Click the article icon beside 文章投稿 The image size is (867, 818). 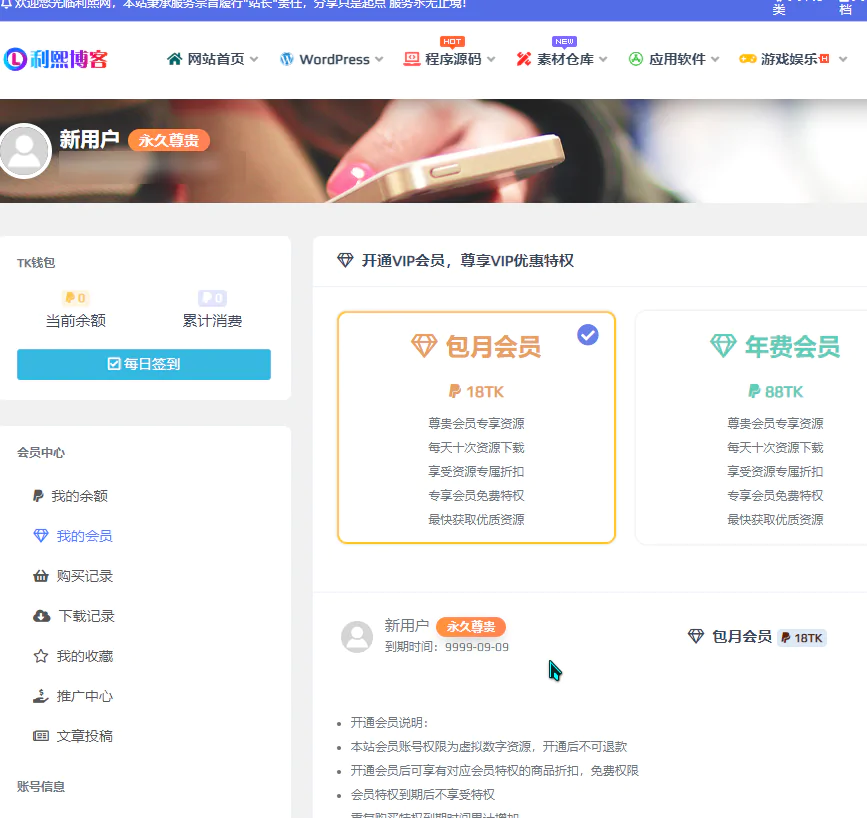pos(40,736)
